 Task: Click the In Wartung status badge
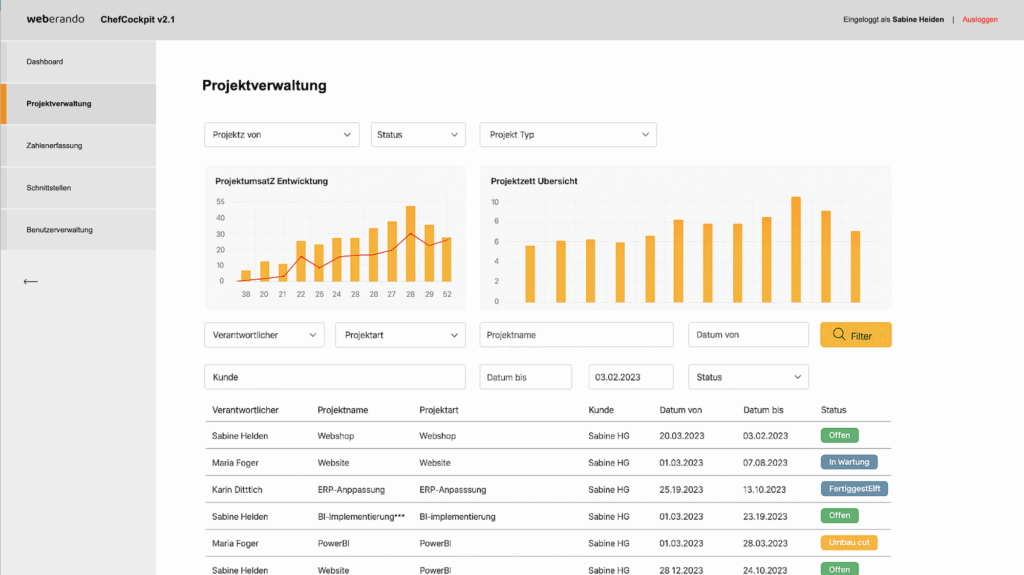tap(848, 462)
